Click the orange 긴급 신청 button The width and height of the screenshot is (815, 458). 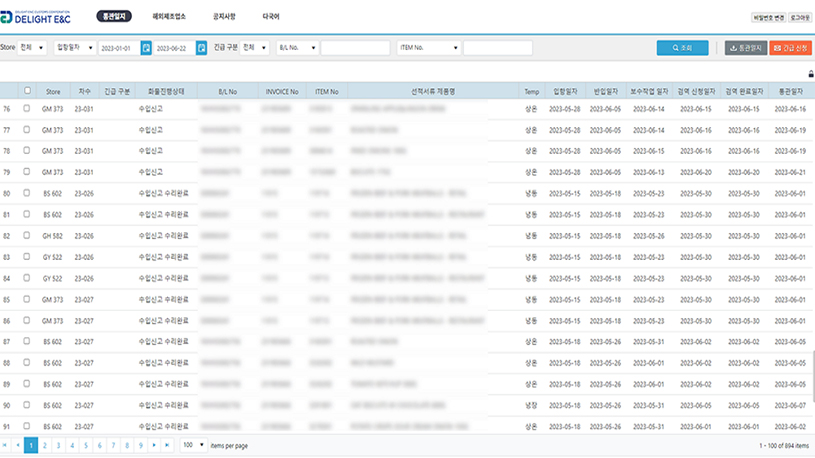click(791, 47)
